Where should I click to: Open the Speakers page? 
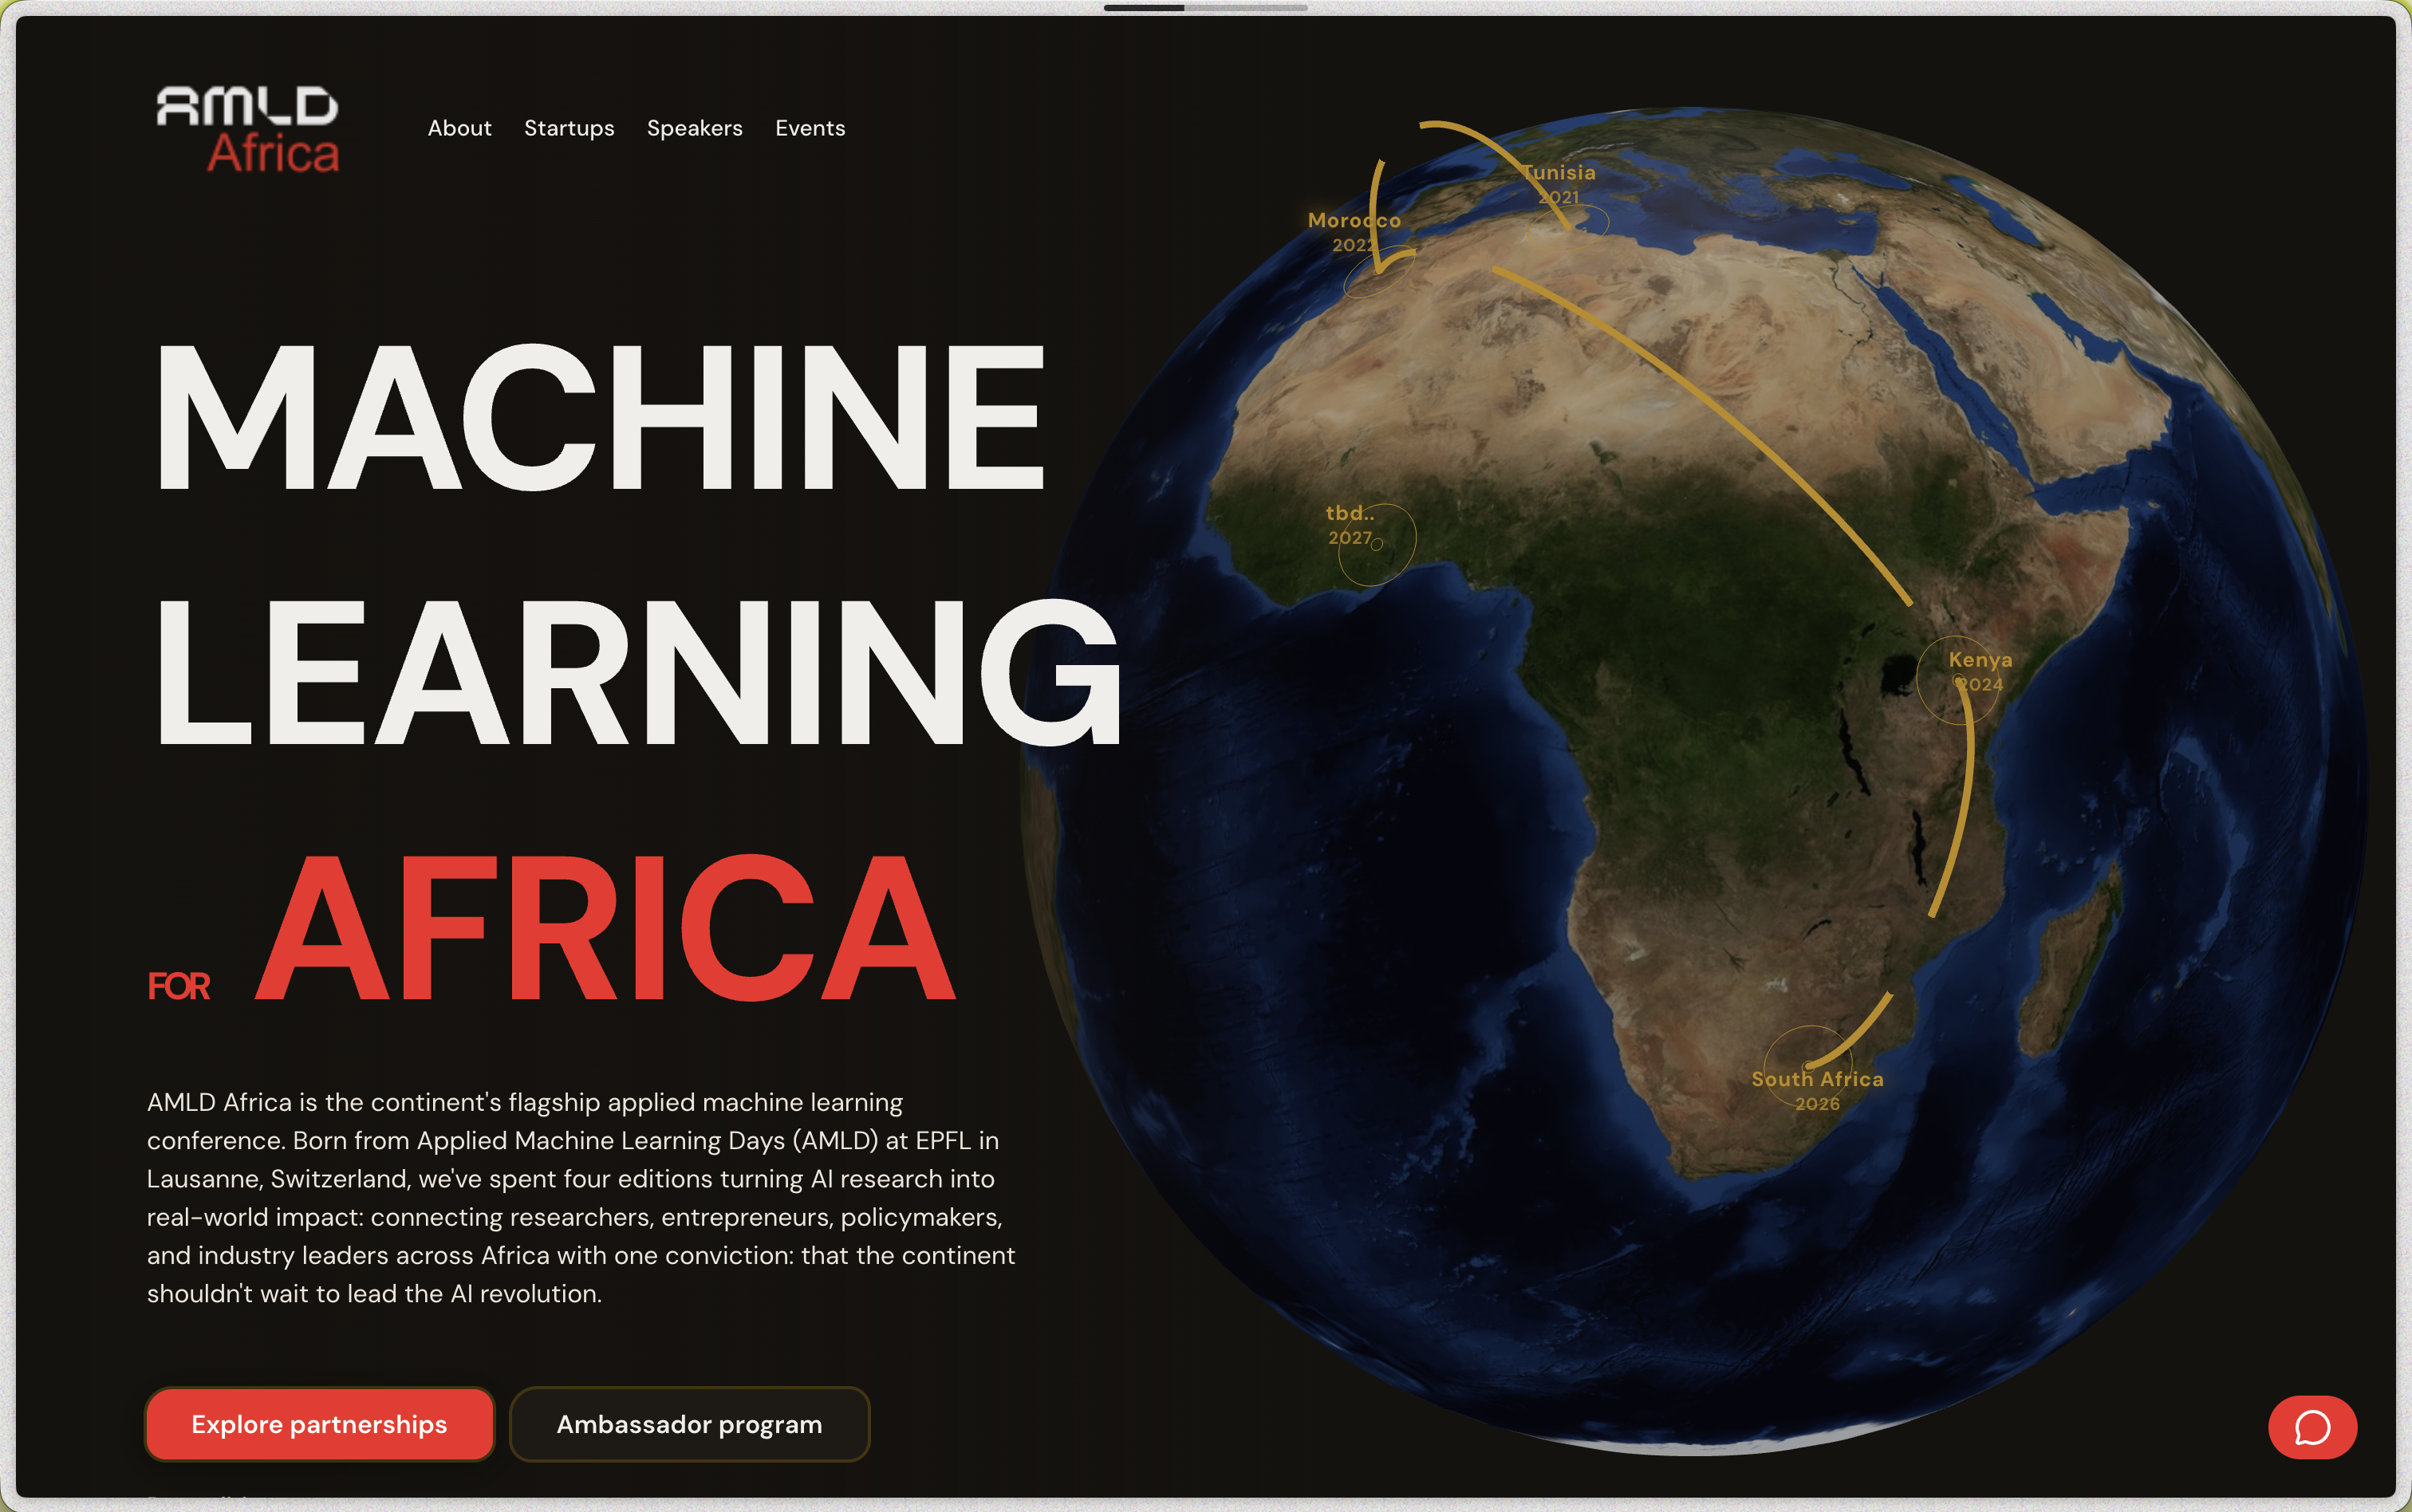point(694,128)
